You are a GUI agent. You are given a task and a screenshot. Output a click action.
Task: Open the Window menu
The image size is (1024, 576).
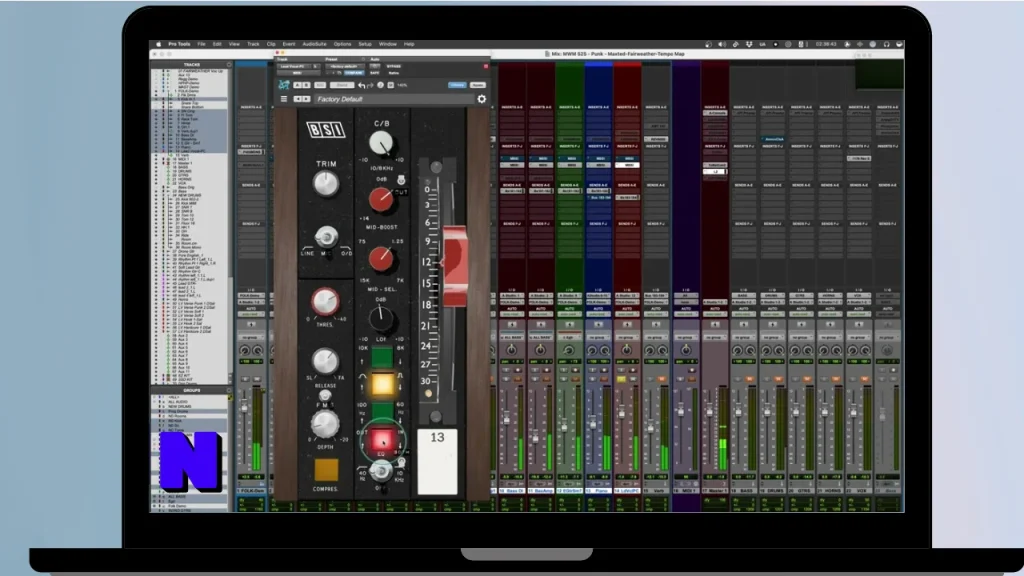pyautogui.click(x=387, y=44)
